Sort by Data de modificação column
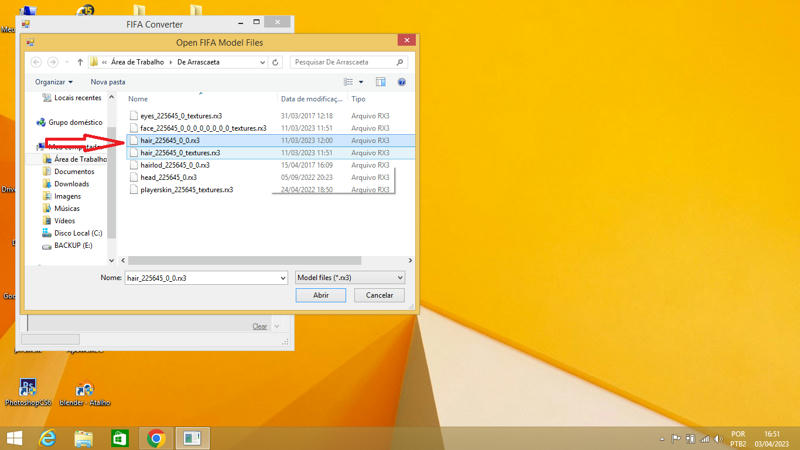The image size is (800, 450). pyautogui.click(x=311, y=99)
